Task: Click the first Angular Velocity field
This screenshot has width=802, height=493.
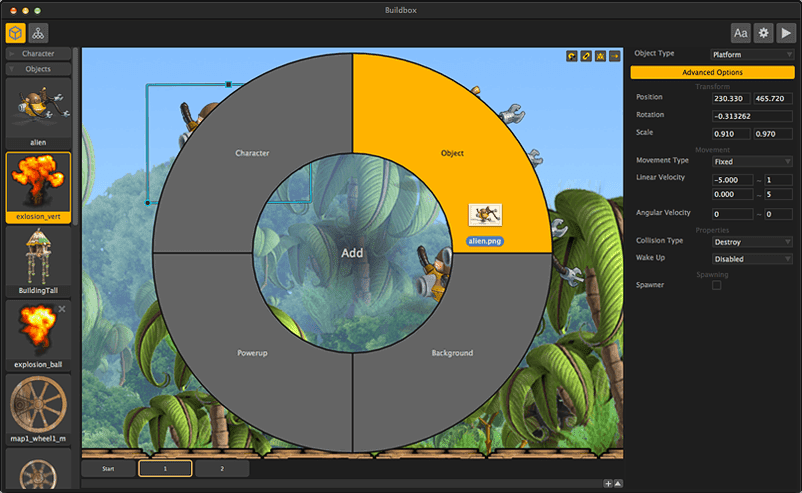Action: 732,214
